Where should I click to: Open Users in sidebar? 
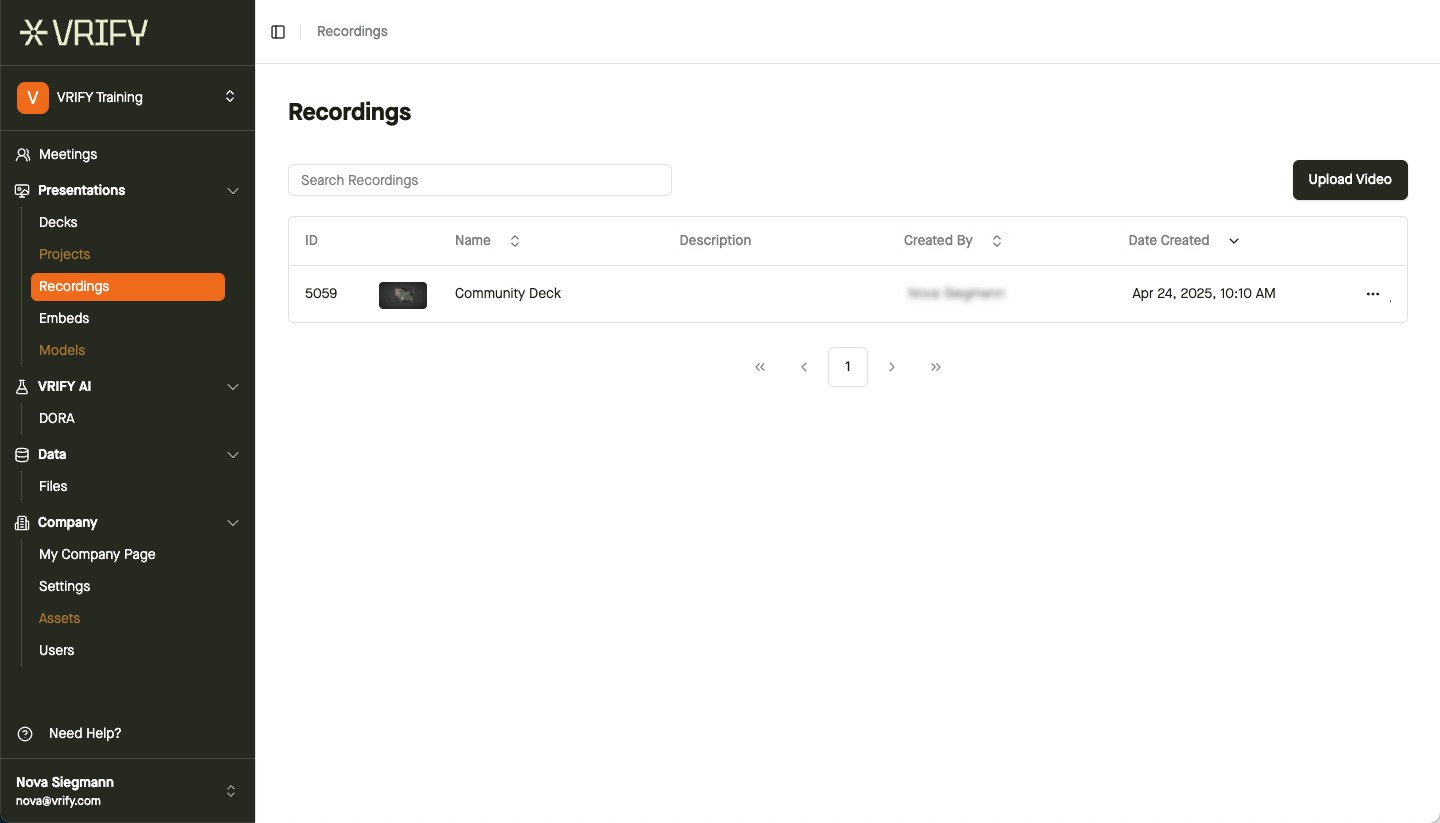click(x=56, y=650)
